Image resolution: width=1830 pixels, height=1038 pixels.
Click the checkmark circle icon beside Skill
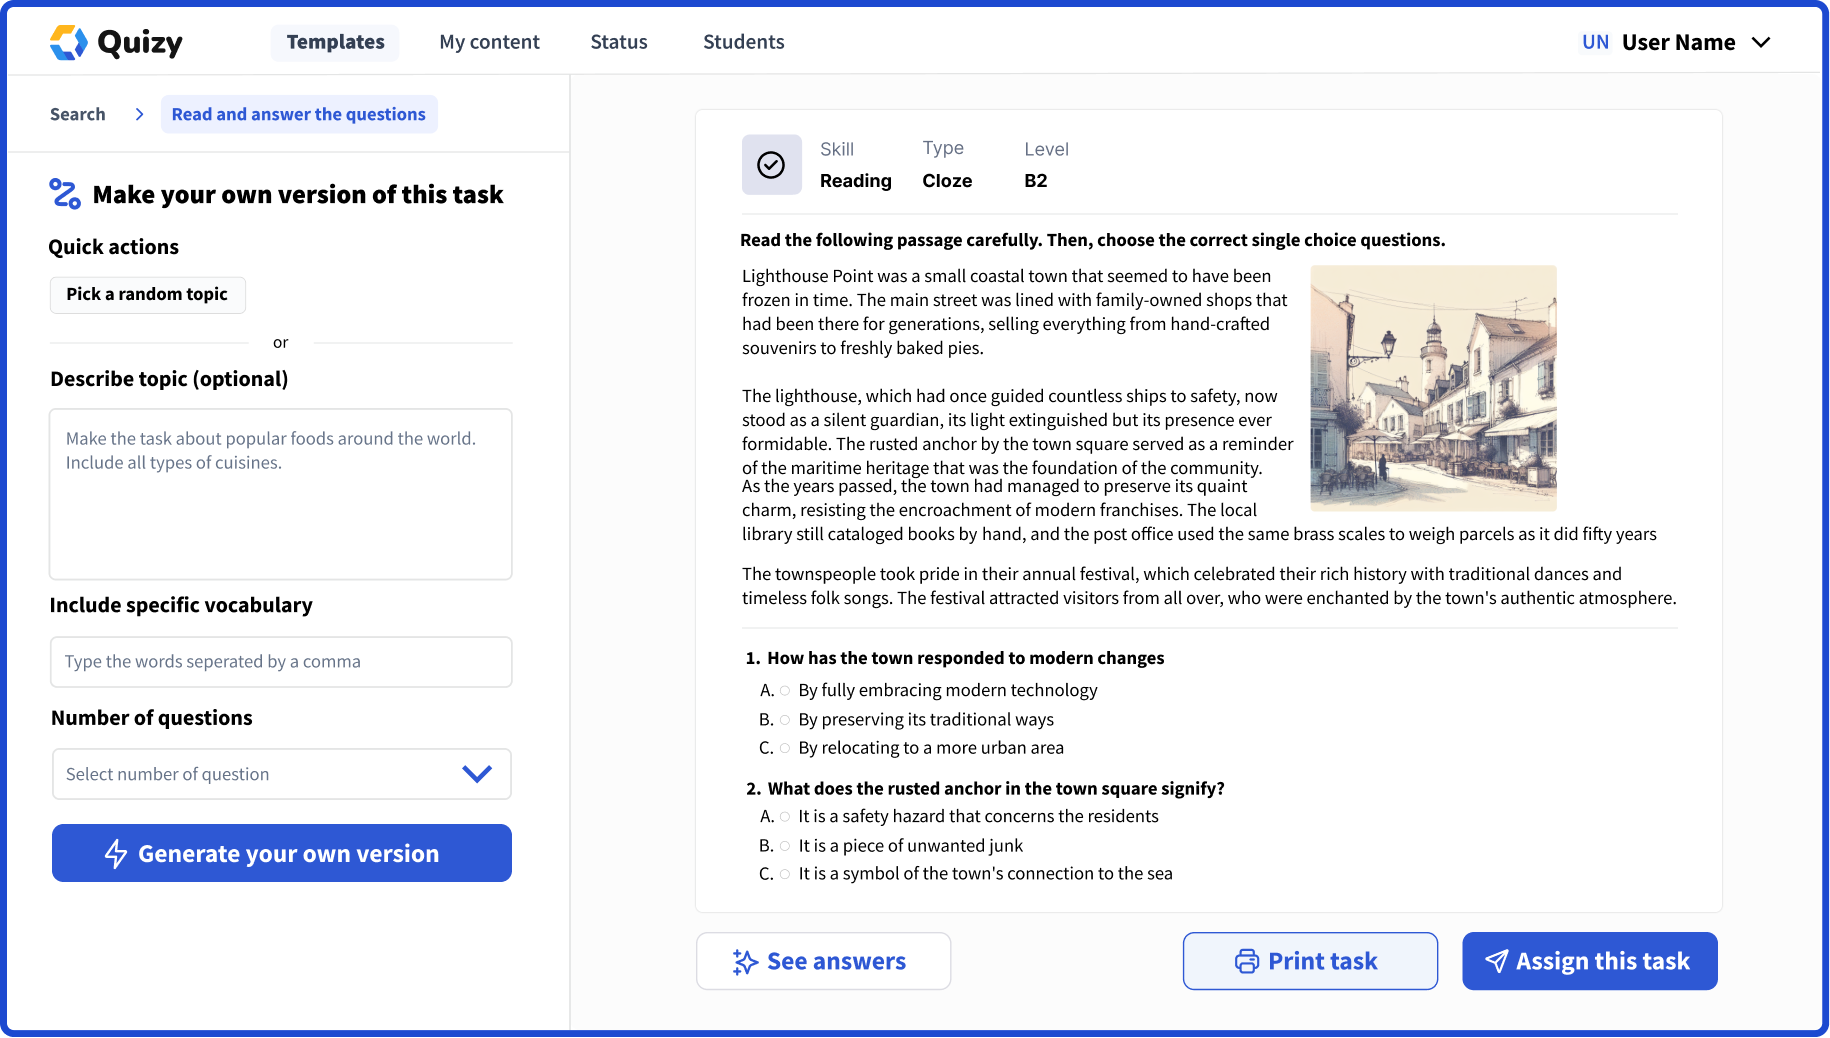pyautogui.click(x=771, y=165)
